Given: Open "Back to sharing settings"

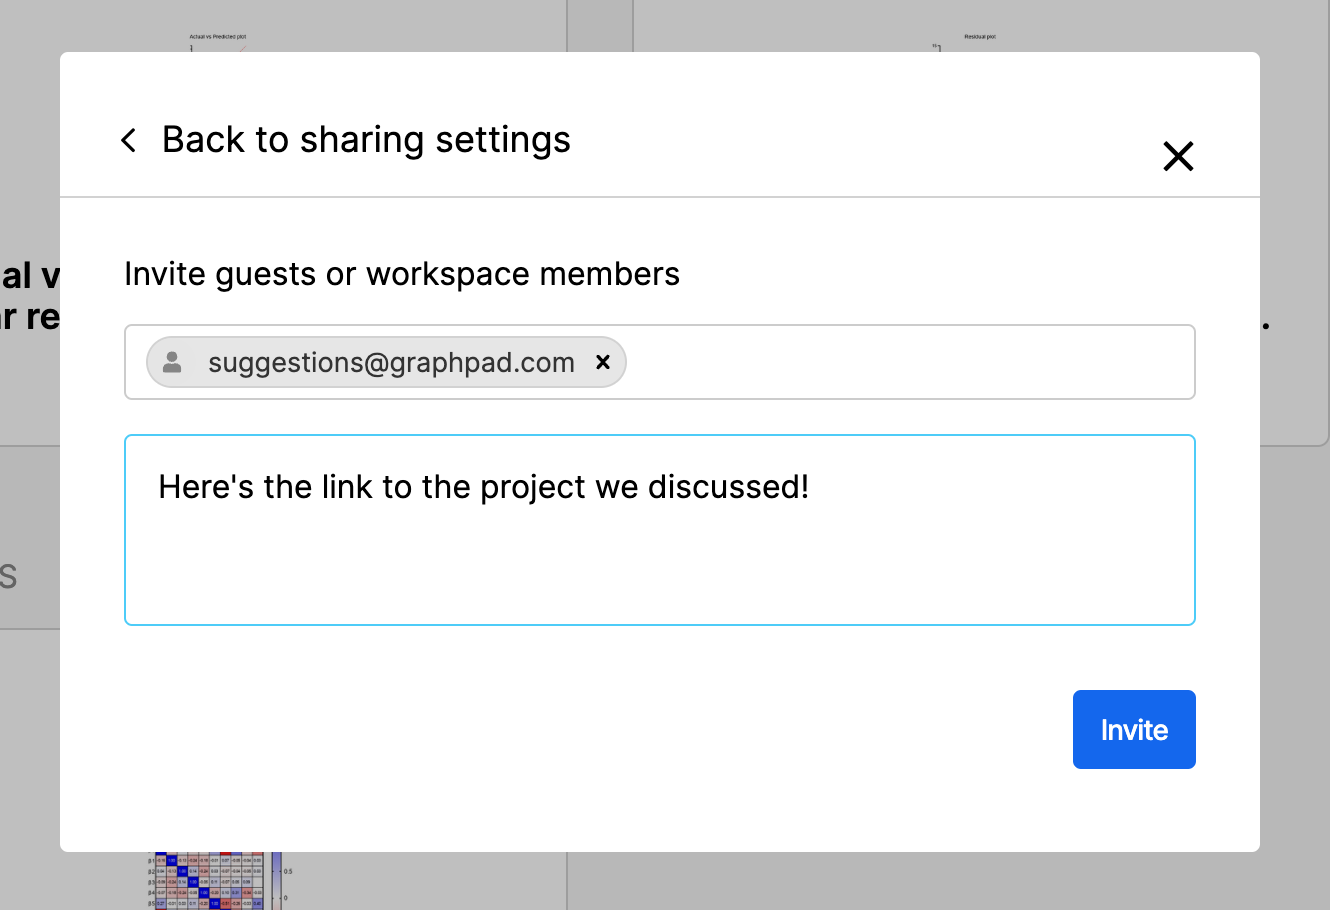Looking at the screenshot, I should tap(366, 140).
